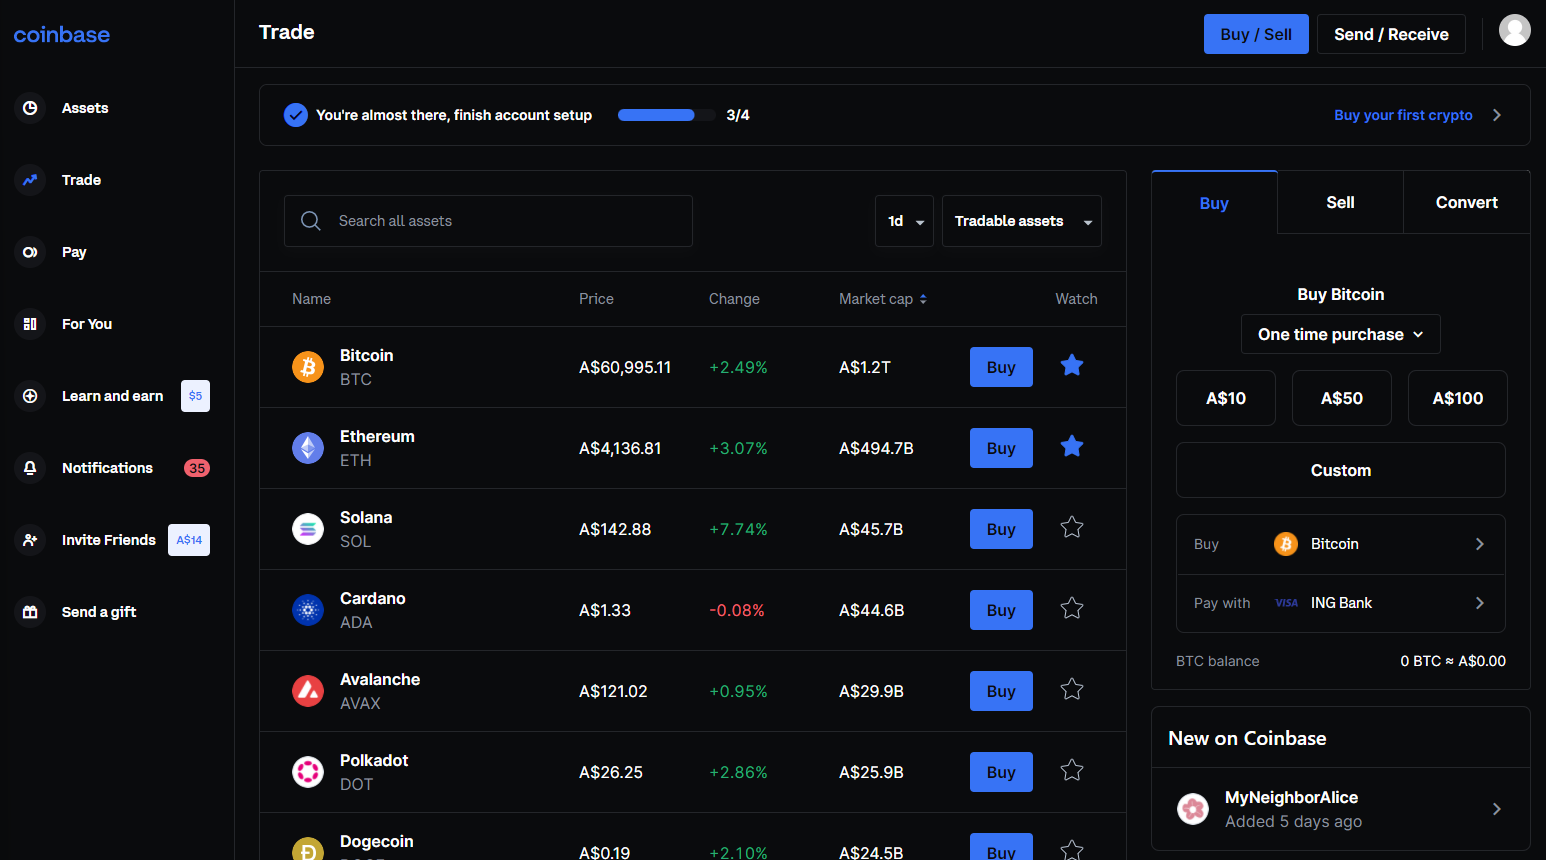
Task: Open the Pay icon in sidebar
Action: point(30,252)
